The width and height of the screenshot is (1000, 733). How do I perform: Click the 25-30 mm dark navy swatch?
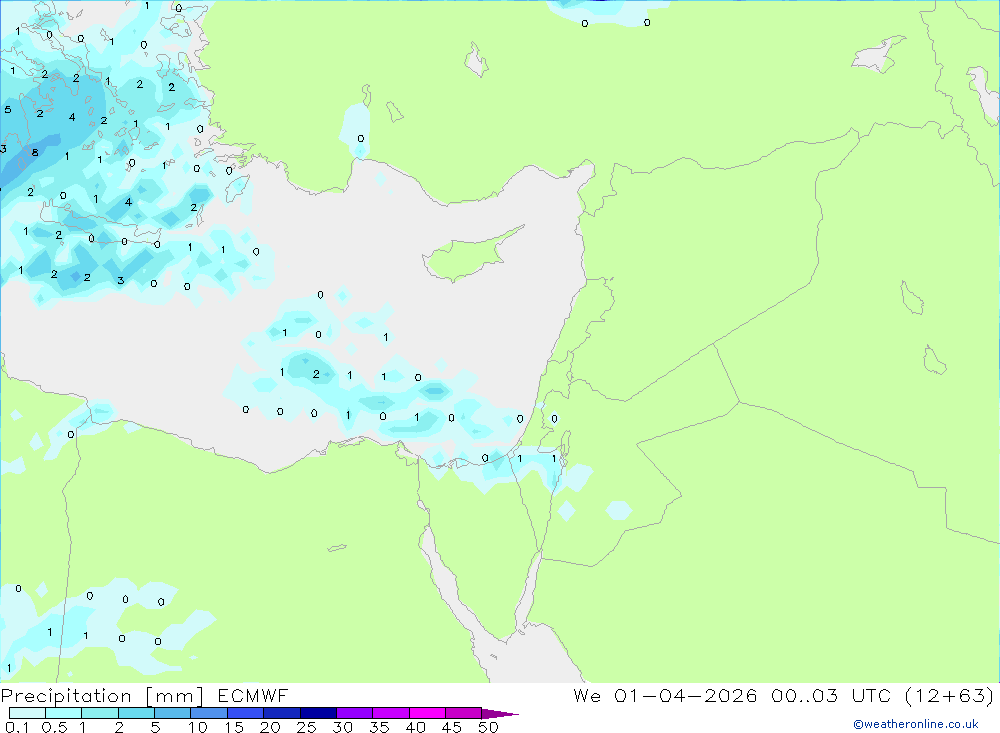[x=318, y=713]
